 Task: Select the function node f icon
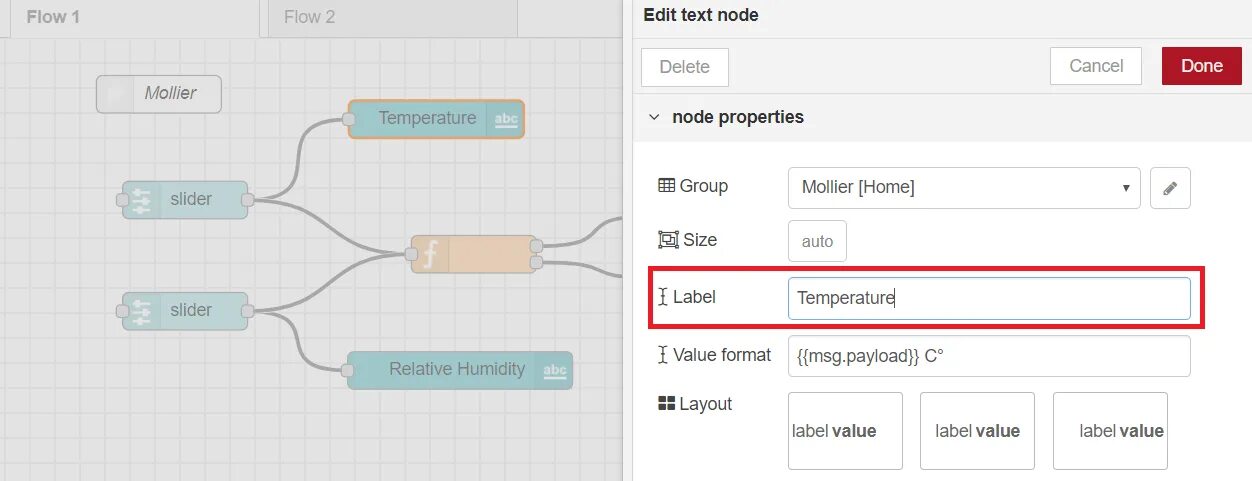pos(430,255)
